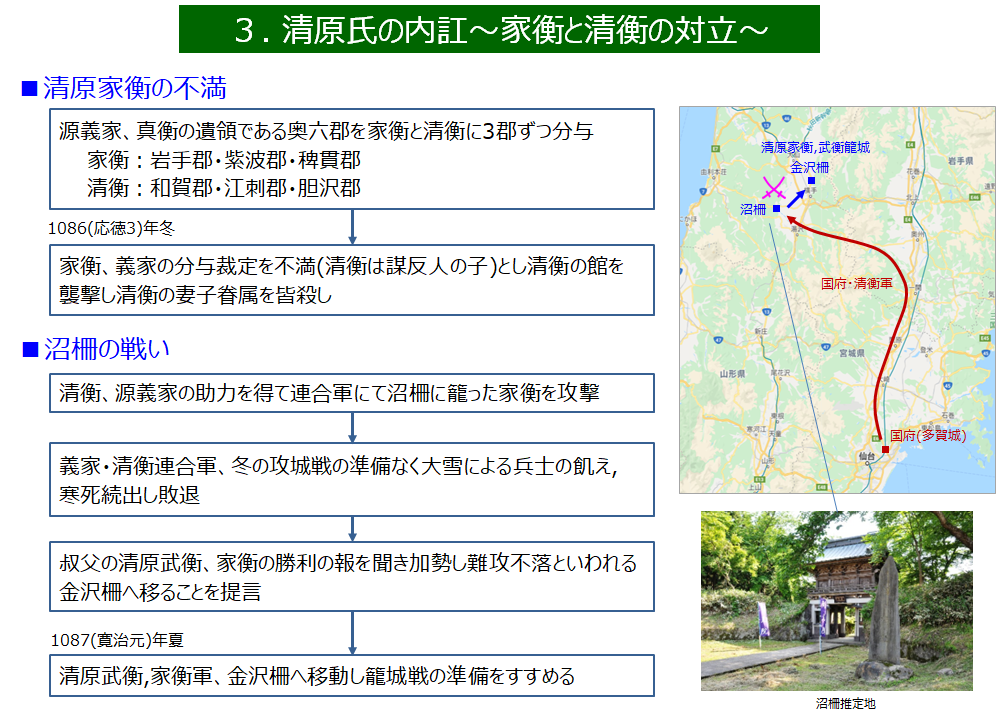Select the green title banner 清原氏の内訌
The height and width of the screenshot is (719, 996).
499,29
